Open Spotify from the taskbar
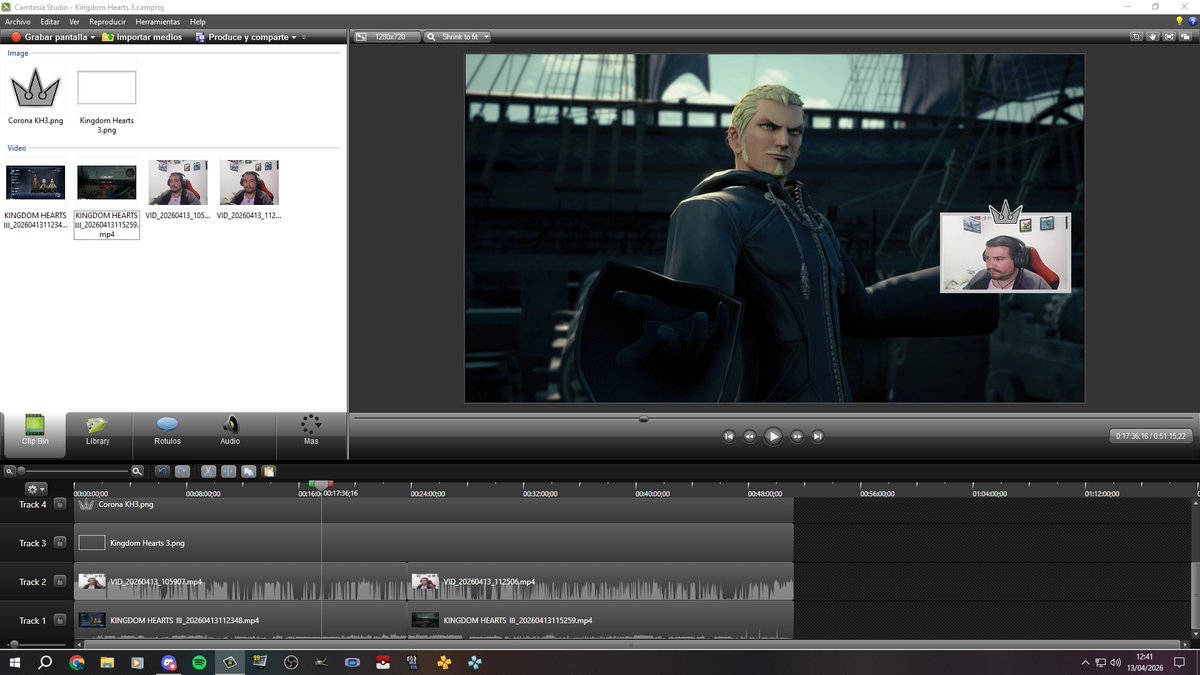The height and width of the screenshot is (675, 1200). point(198,662)
